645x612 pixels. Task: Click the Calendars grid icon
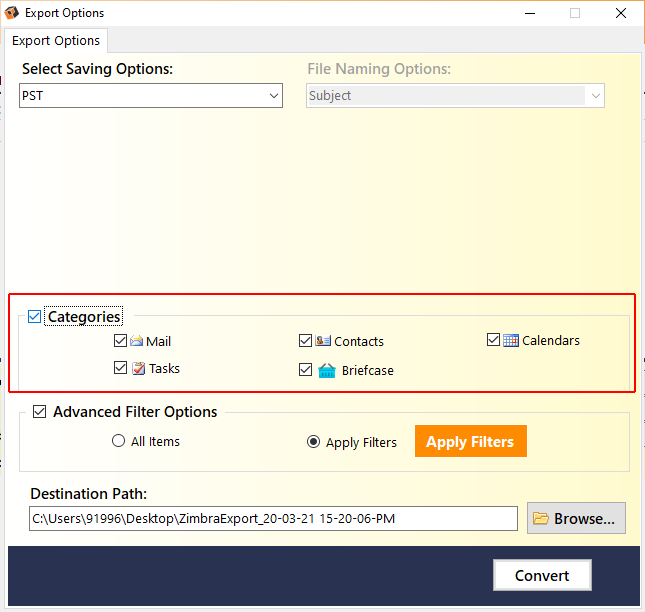pos(511,341)
